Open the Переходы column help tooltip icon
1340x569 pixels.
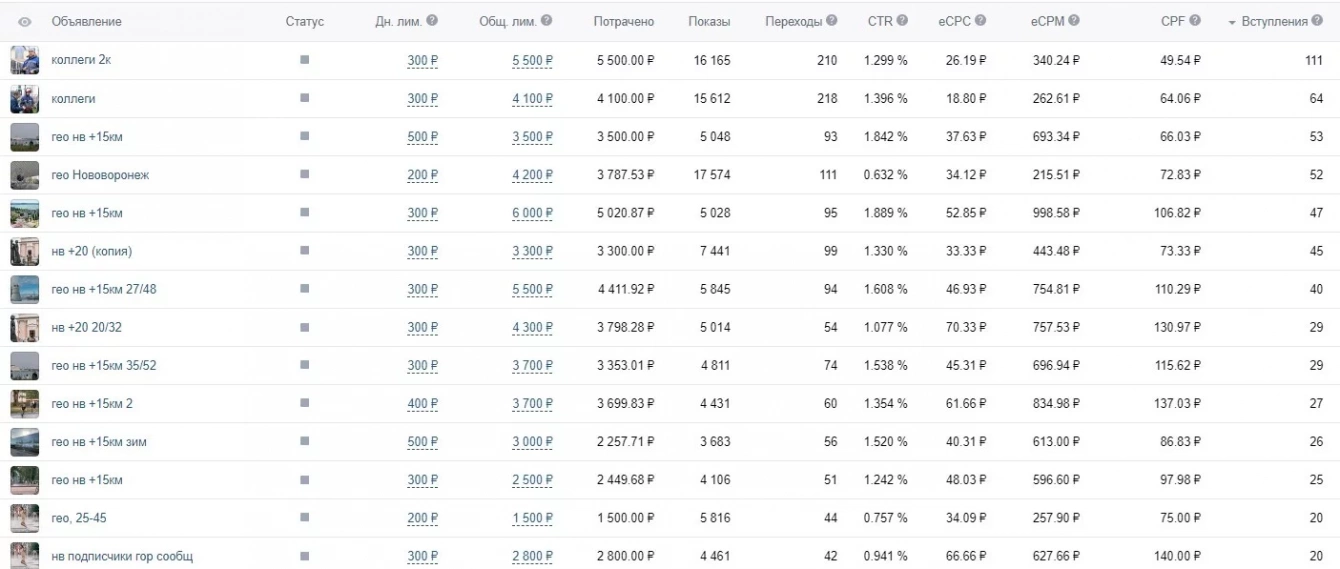[x=832, y=21]
